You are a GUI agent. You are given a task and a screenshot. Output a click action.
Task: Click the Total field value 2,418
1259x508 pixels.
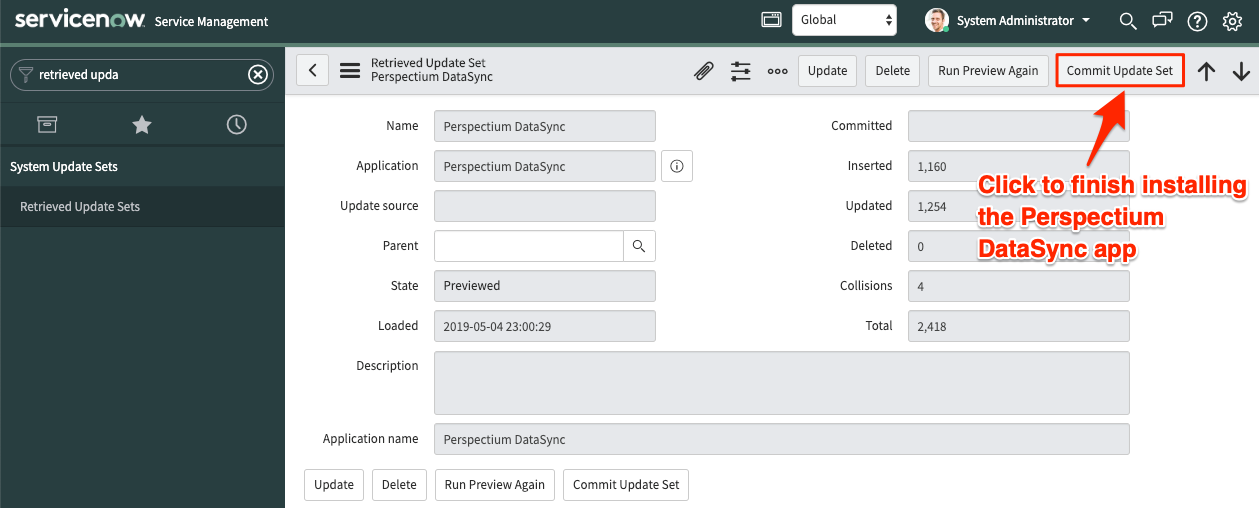click(x=1019, y=326)
